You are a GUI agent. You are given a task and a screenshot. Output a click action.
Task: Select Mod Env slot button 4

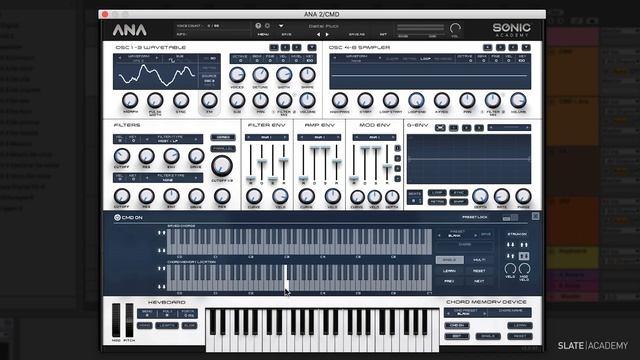[398, 179]
